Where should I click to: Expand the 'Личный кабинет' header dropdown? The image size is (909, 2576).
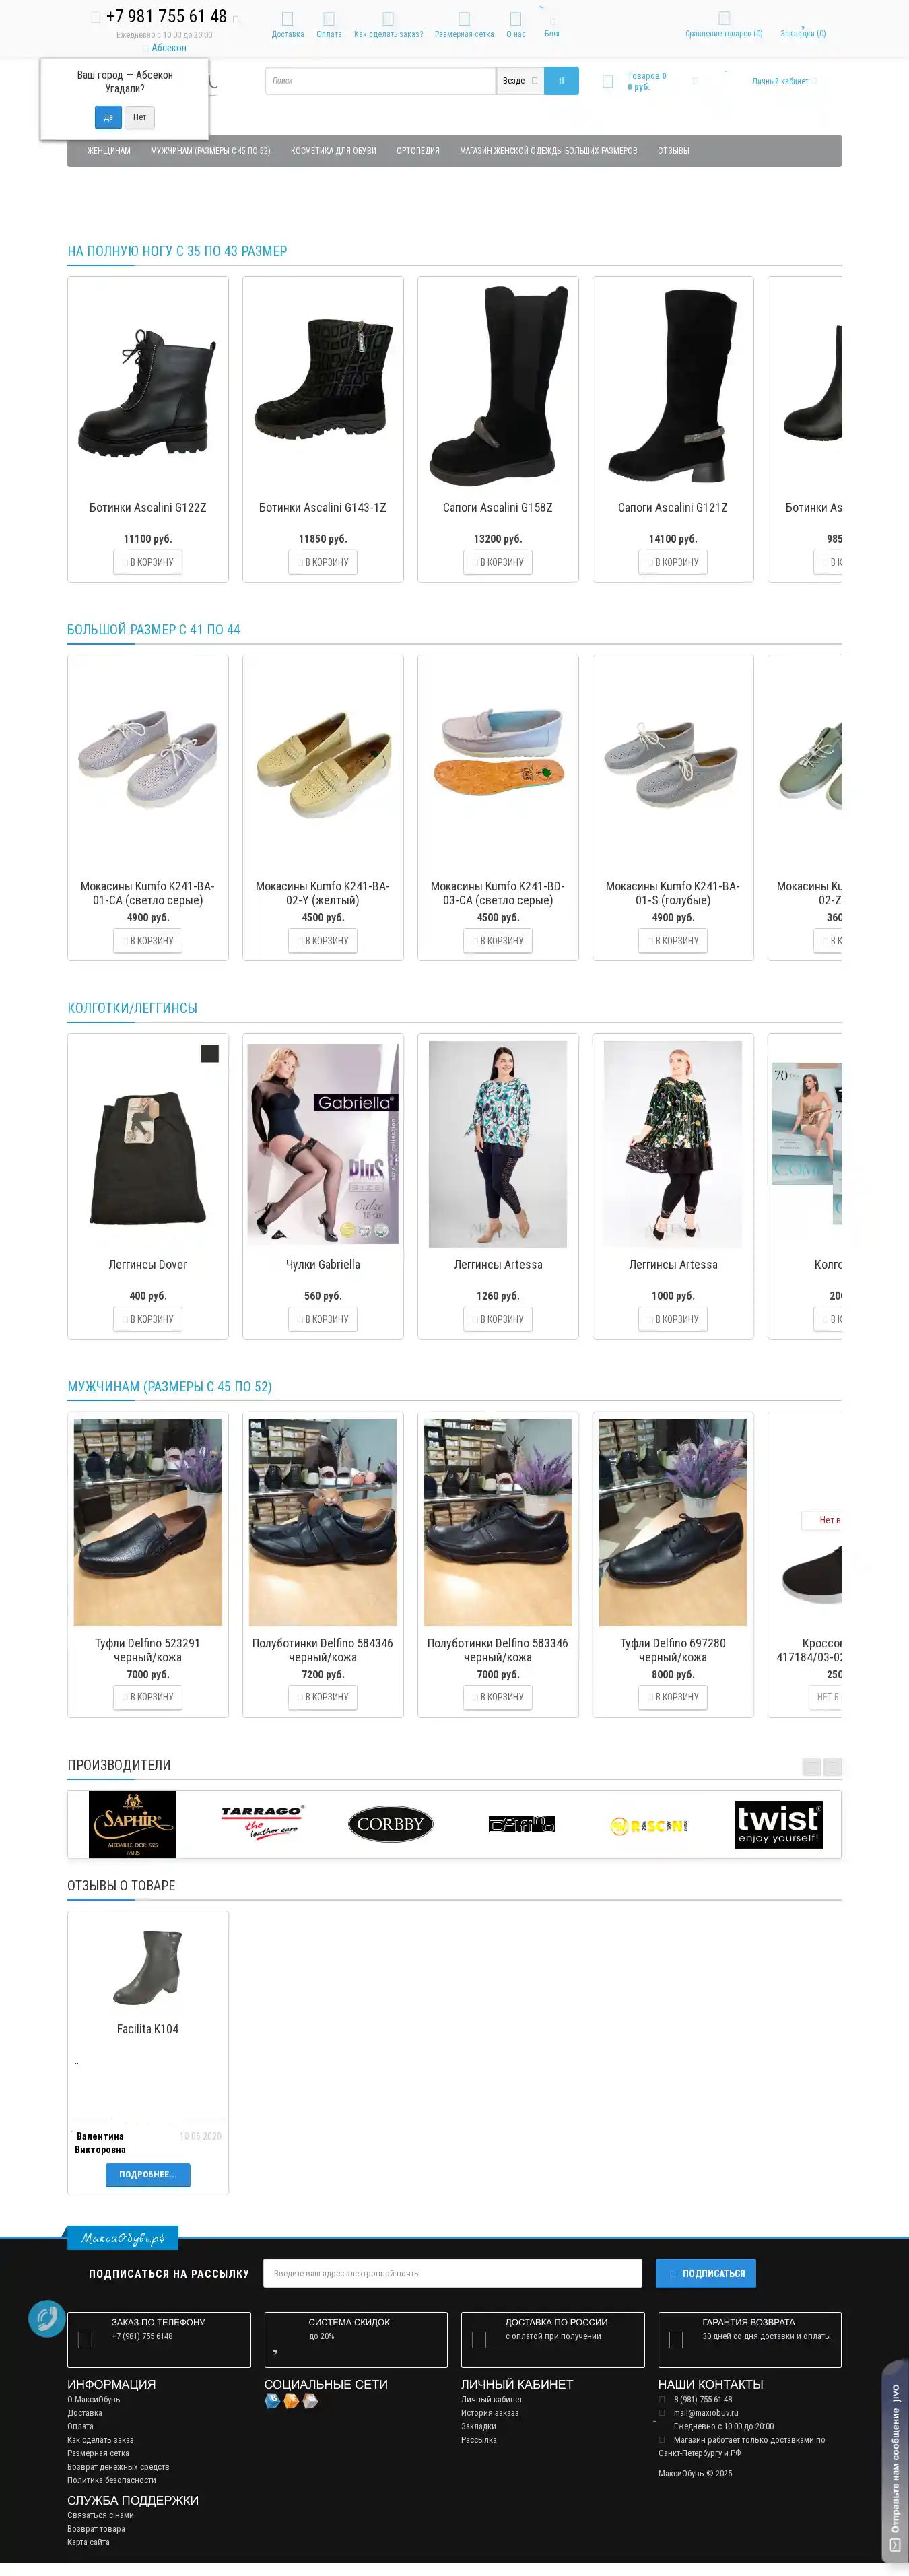[x=784, y=81]
